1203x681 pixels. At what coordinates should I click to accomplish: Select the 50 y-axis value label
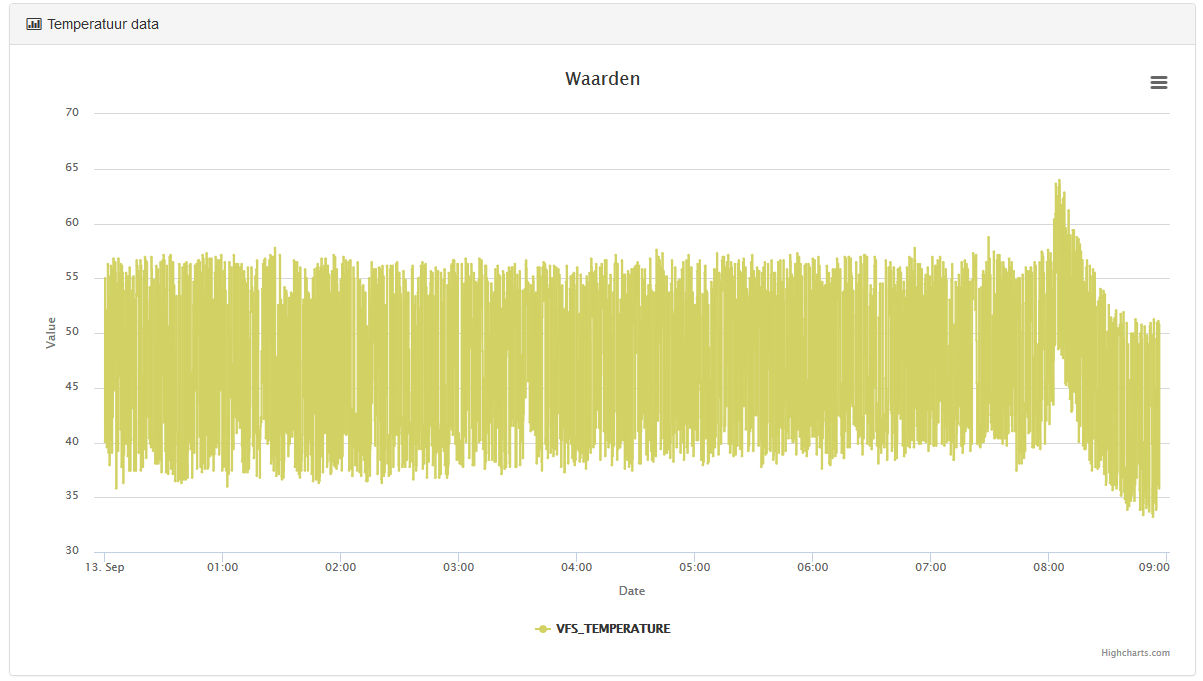point(72,332)
